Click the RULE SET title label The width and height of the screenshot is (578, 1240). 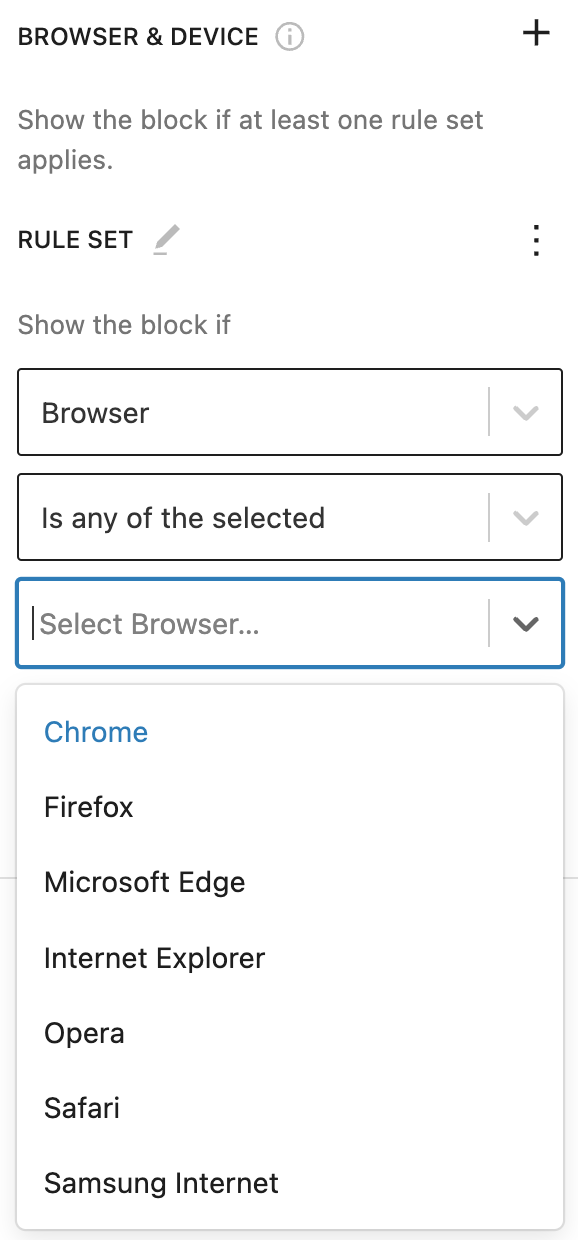pos(75,240)
